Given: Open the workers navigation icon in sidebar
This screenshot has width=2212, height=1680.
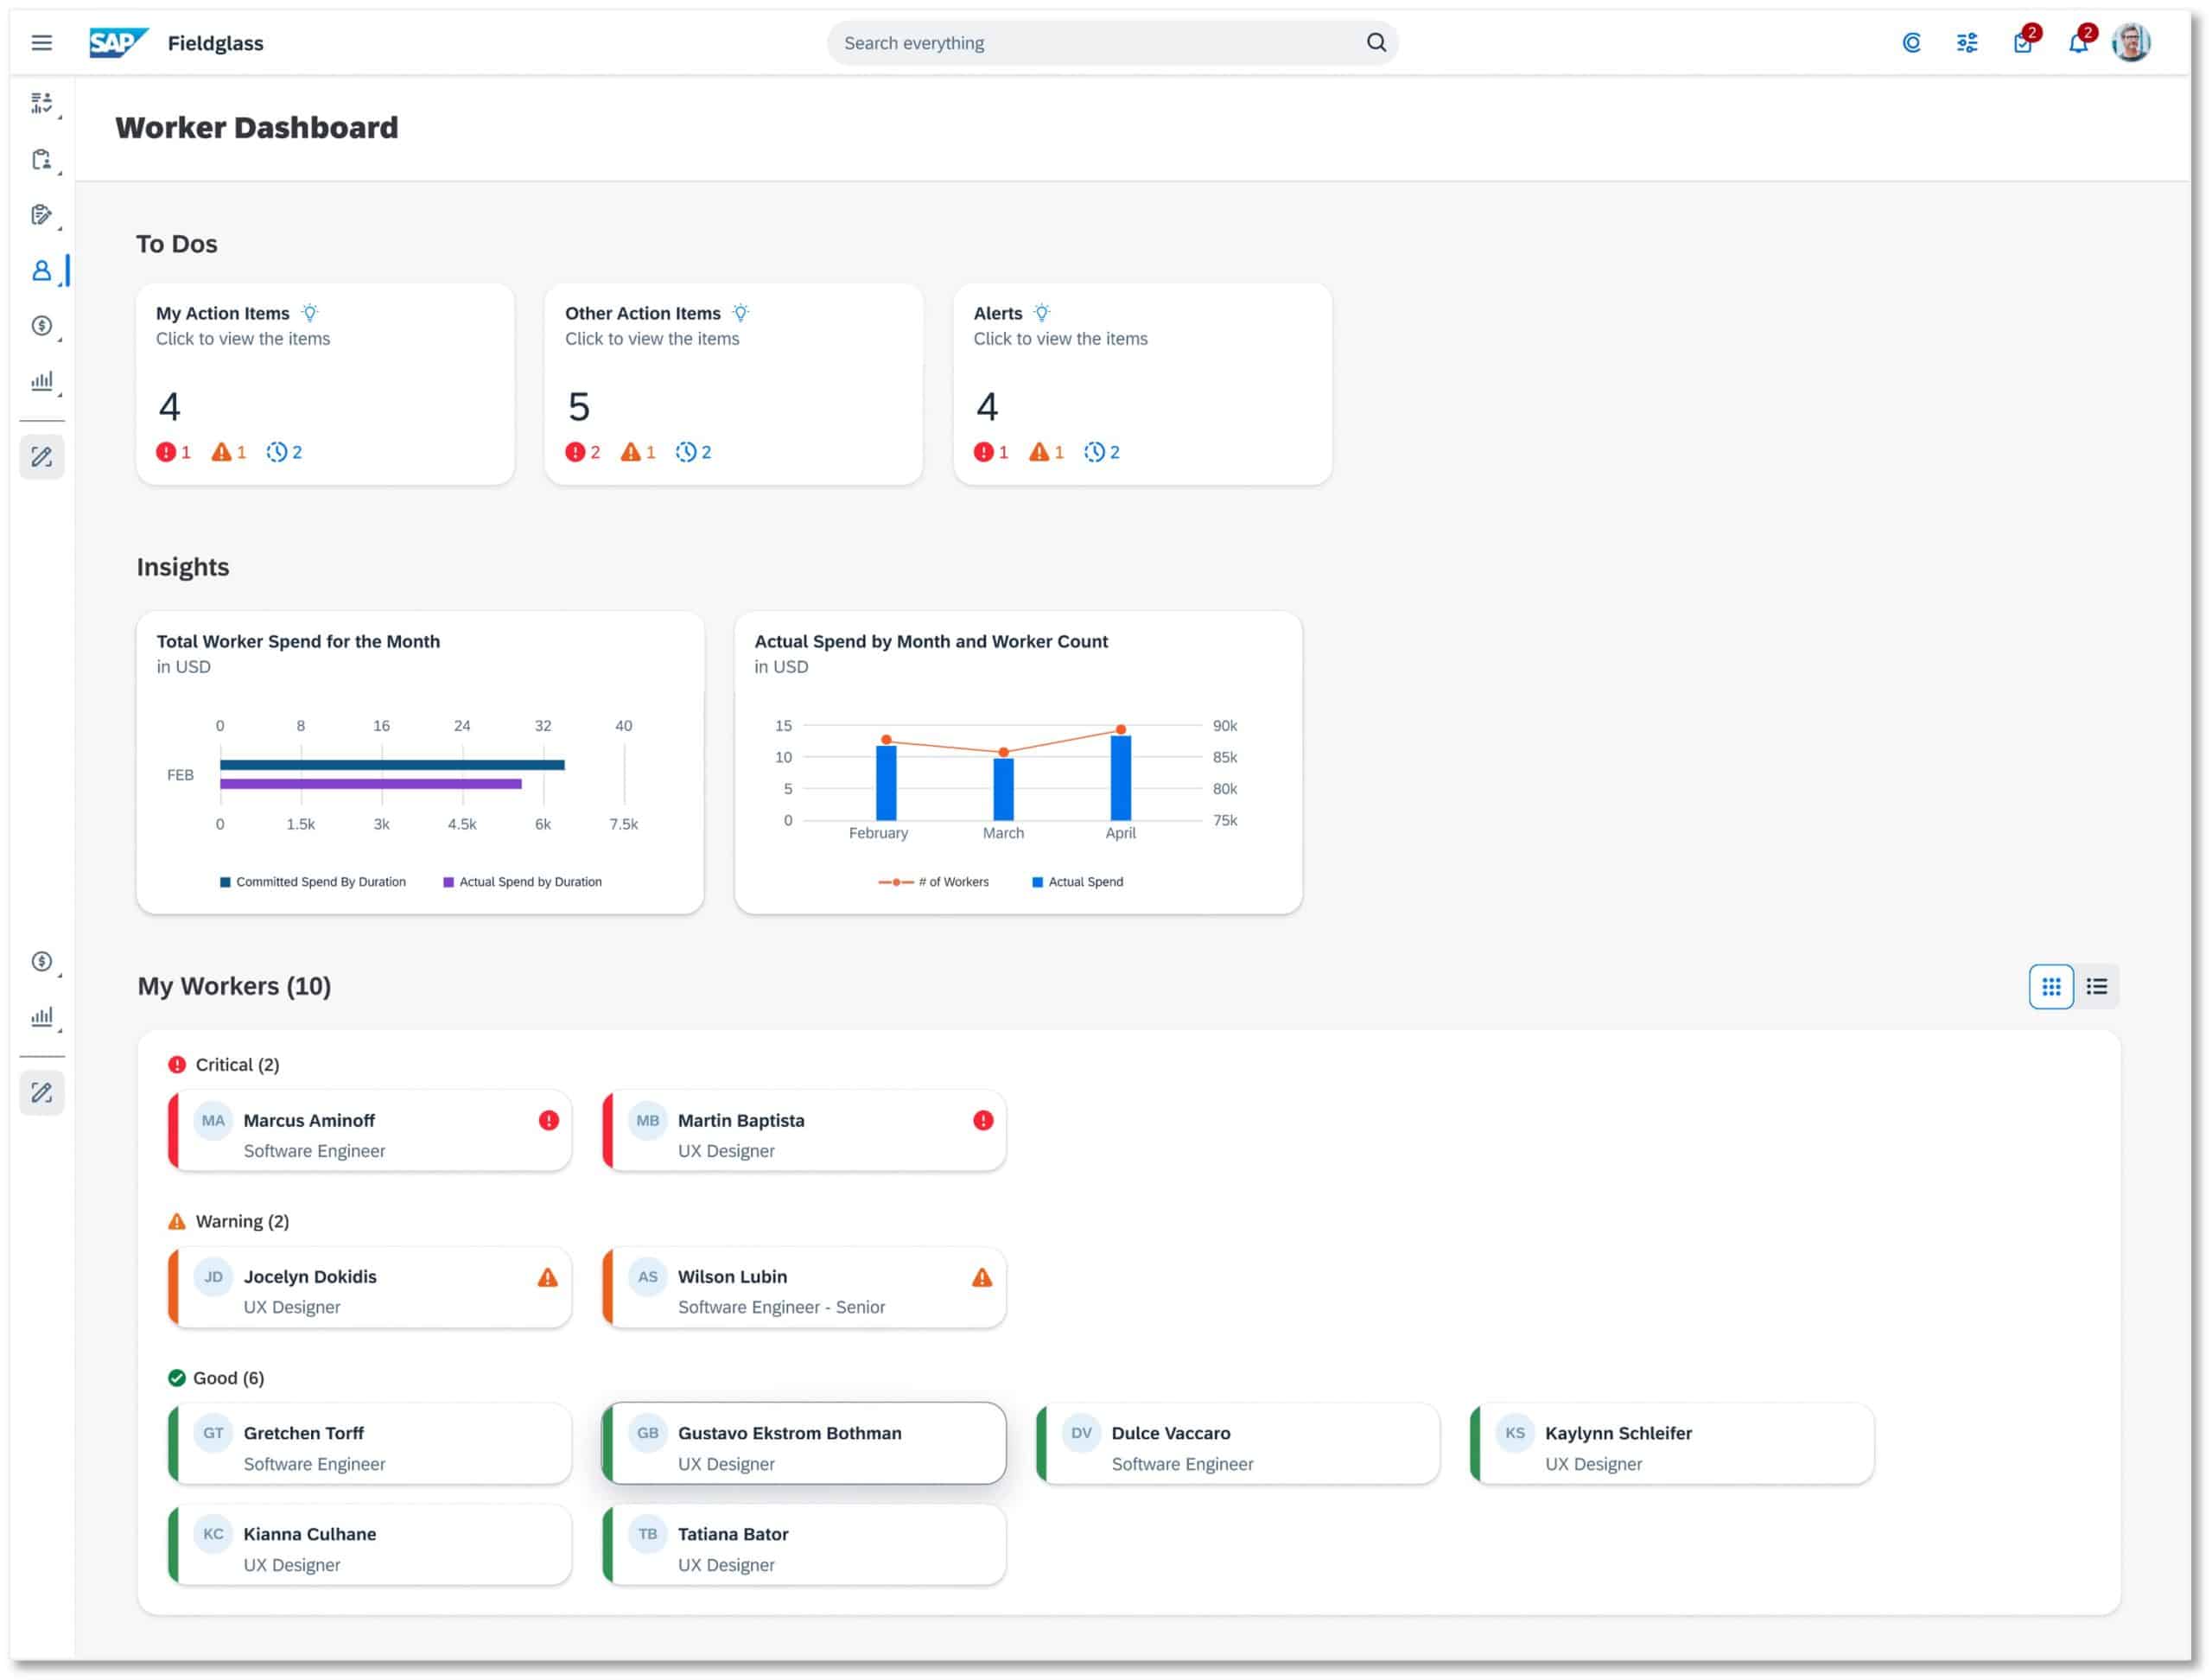Looking at the screenshot, I should pyautogui.click(x=42, y=271).
